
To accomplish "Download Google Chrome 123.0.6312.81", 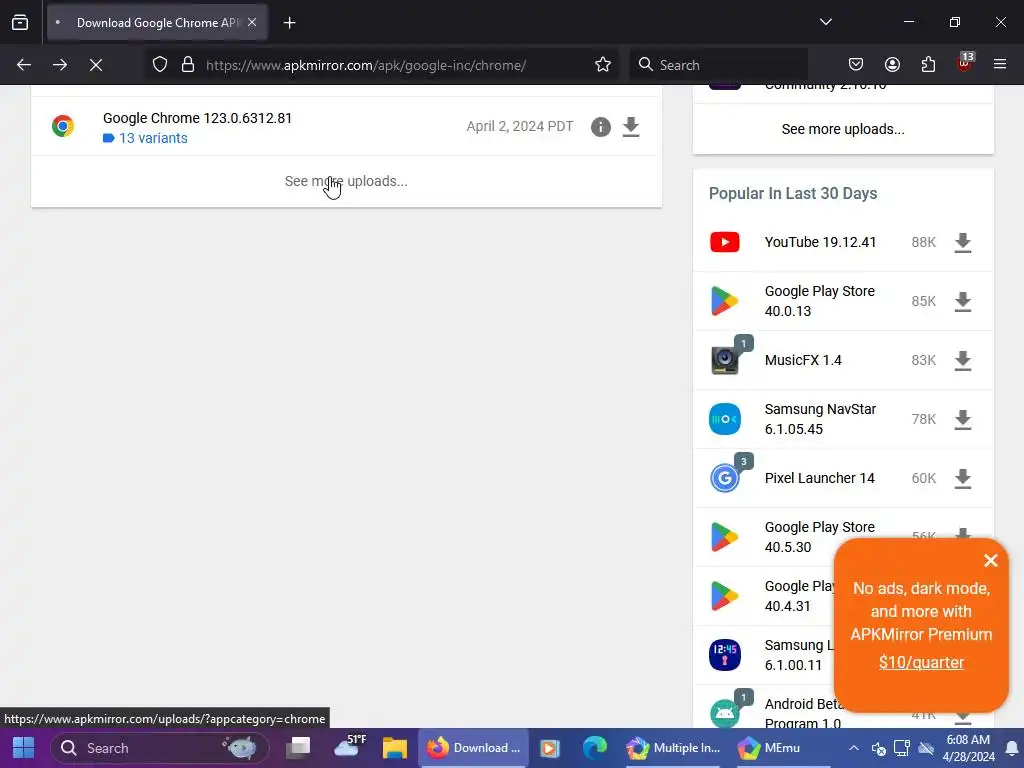I will pyautogui.click(x=631, y=127).
